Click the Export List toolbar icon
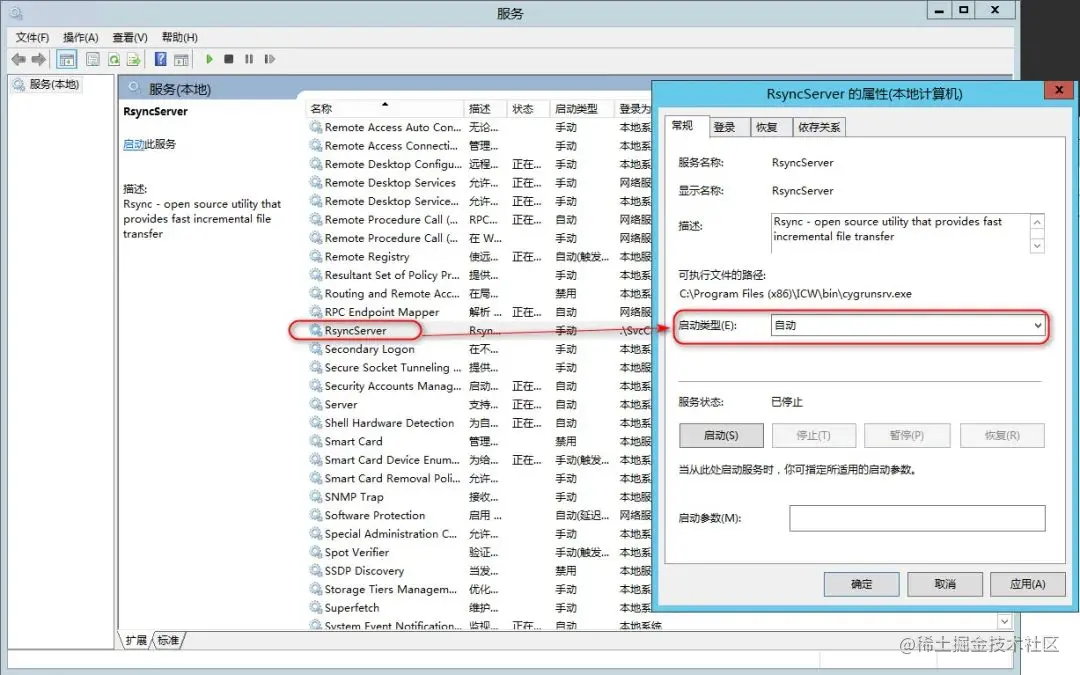 [x=134, y=59]
